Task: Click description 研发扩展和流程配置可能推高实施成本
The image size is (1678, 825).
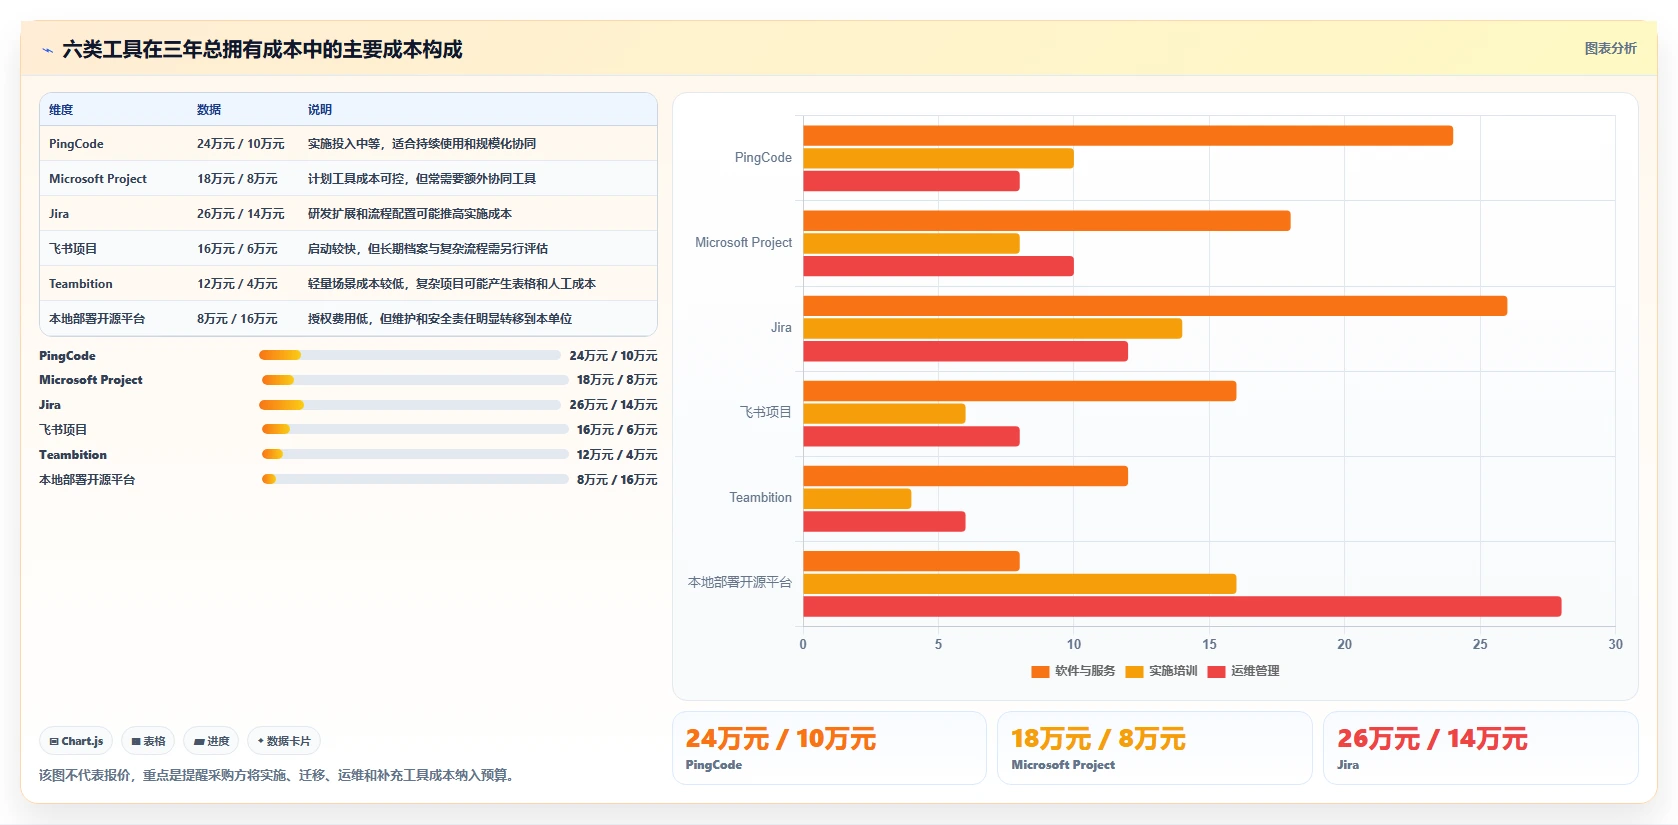Action: coord(410,214)
